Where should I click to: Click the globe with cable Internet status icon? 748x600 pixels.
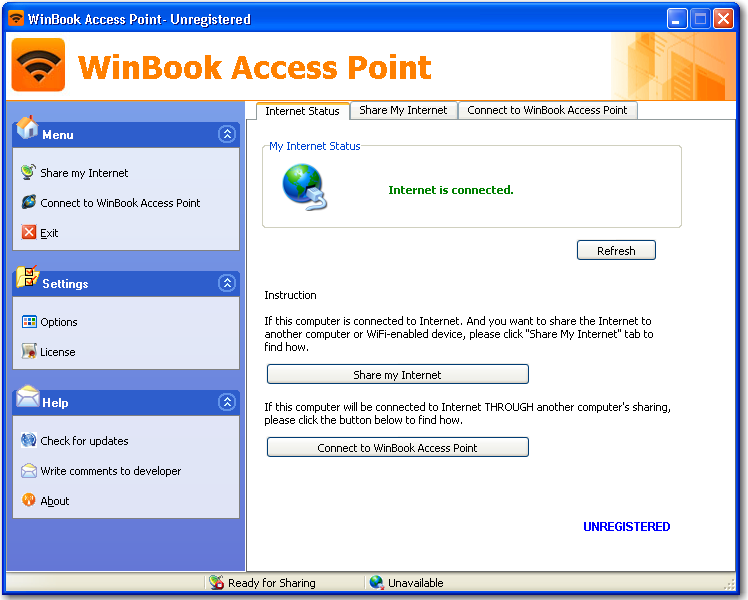305,187
